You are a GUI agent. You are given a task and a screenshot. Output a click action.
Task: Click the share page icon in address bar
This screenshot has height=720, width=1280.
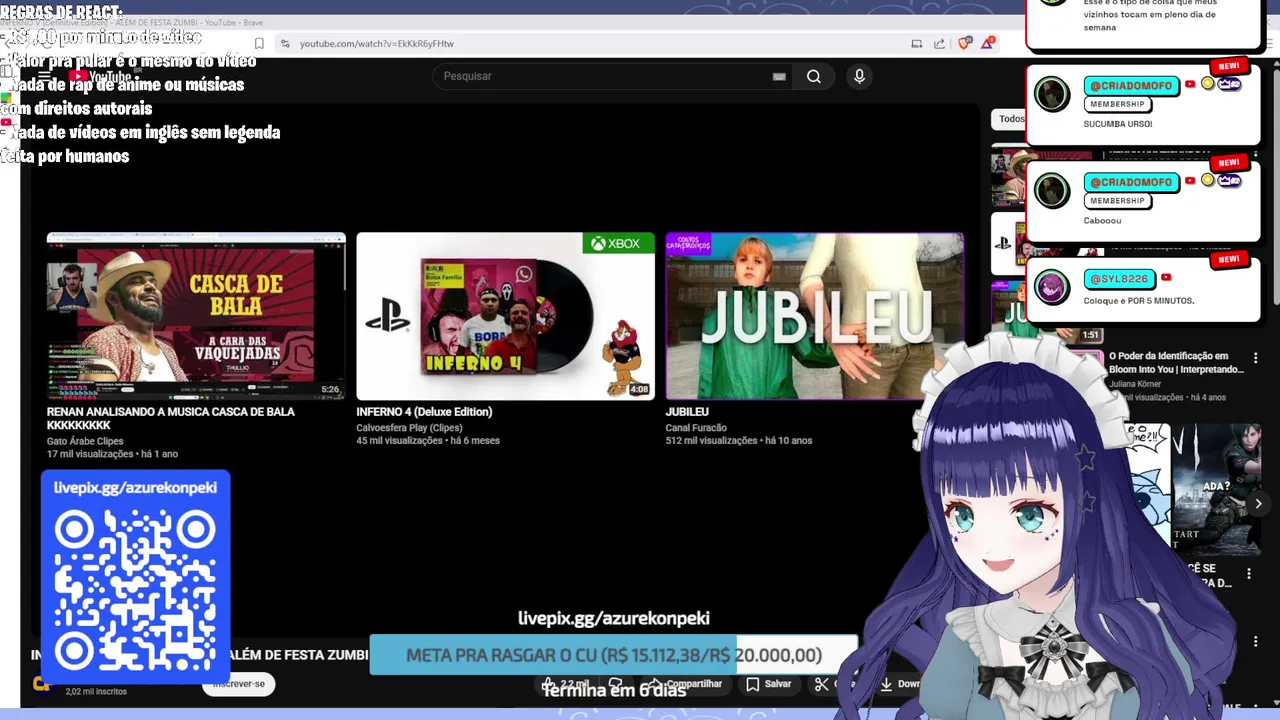coord(939,43)
